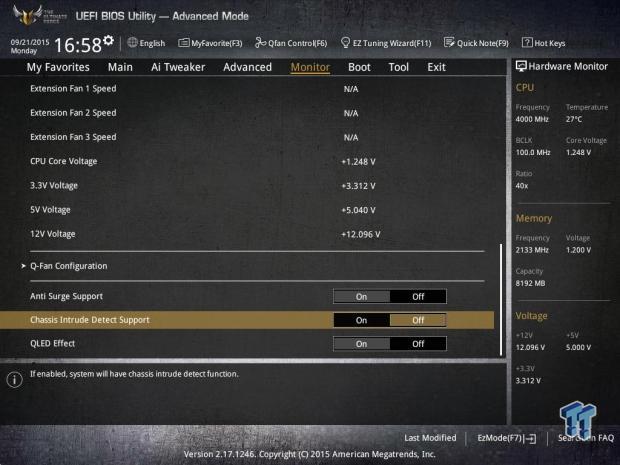Click the QLED Effect label
The height and width of the screenshot is (465, 620).
(53, 343)
